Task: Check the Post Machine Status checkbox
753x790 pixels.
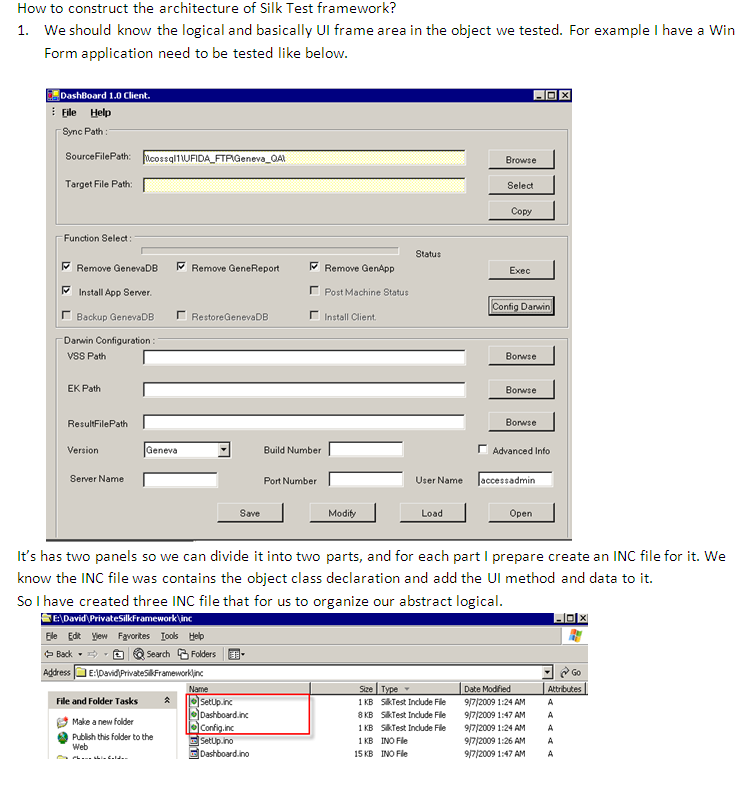Action: pyautogui.click(x=314, y=291)
